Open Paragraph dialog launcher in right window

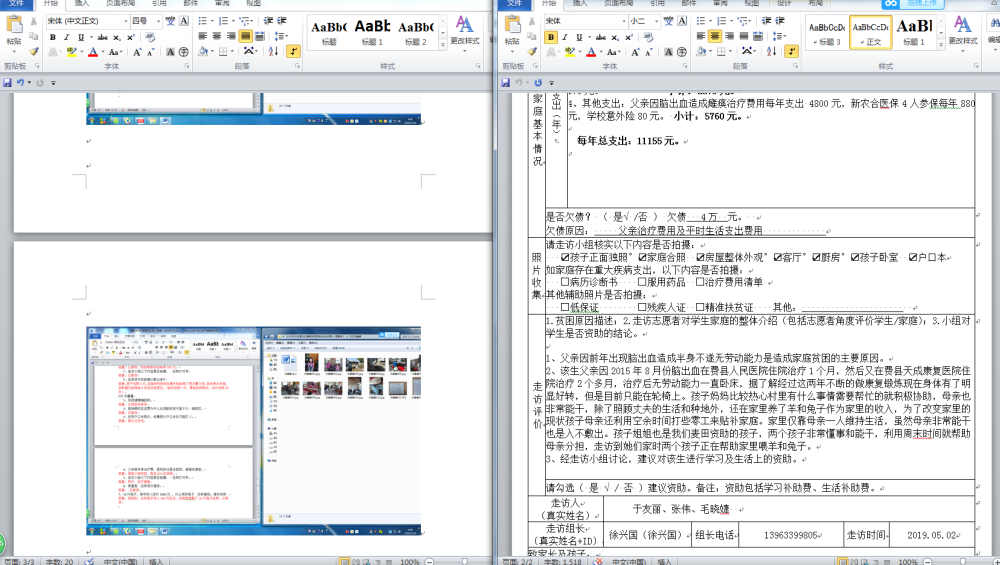[x=795, y=66]
